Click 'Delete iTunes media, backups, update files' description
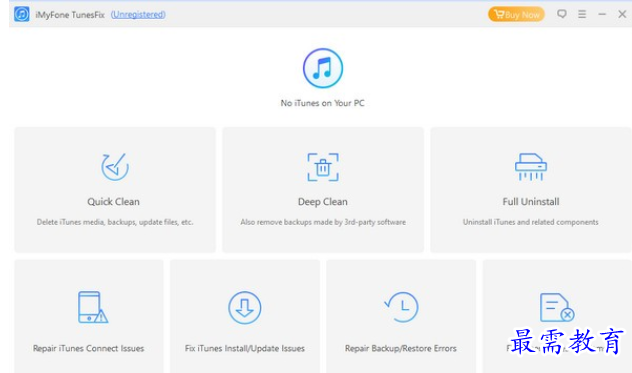The image size is (632, 373). coord(115,222)
